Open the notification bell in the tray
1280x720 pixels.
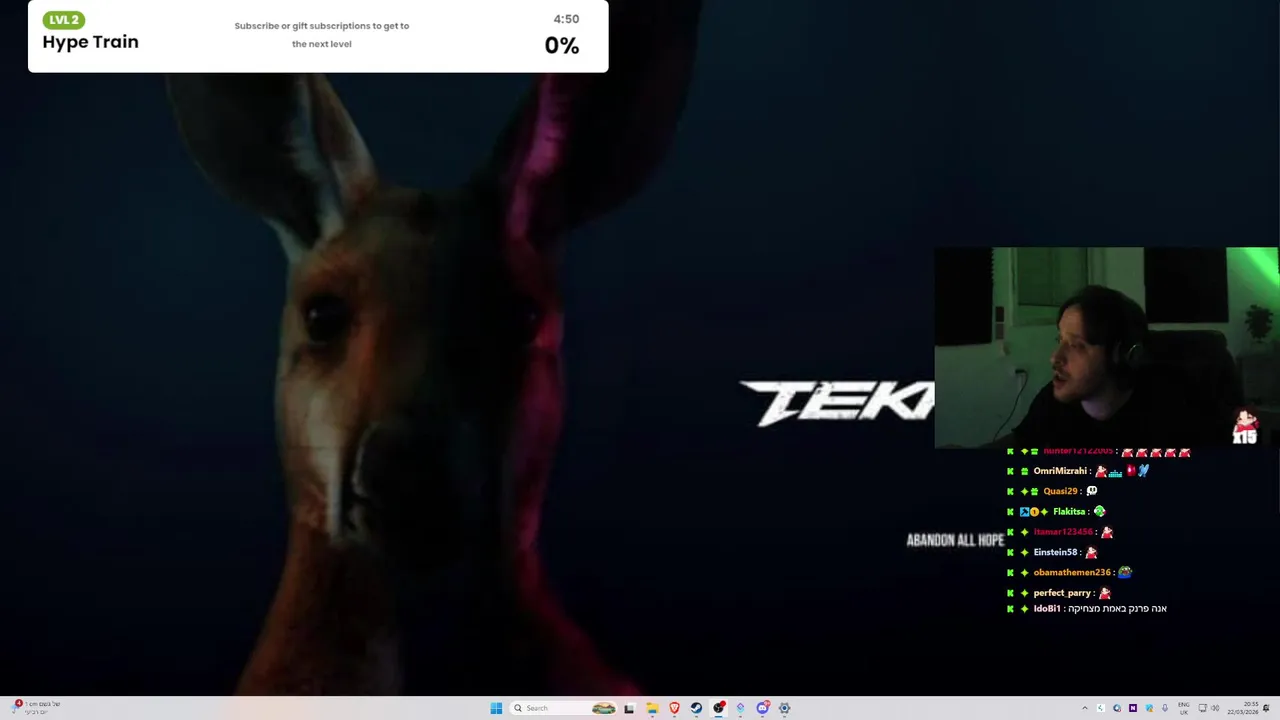[x=1266, y=708]
